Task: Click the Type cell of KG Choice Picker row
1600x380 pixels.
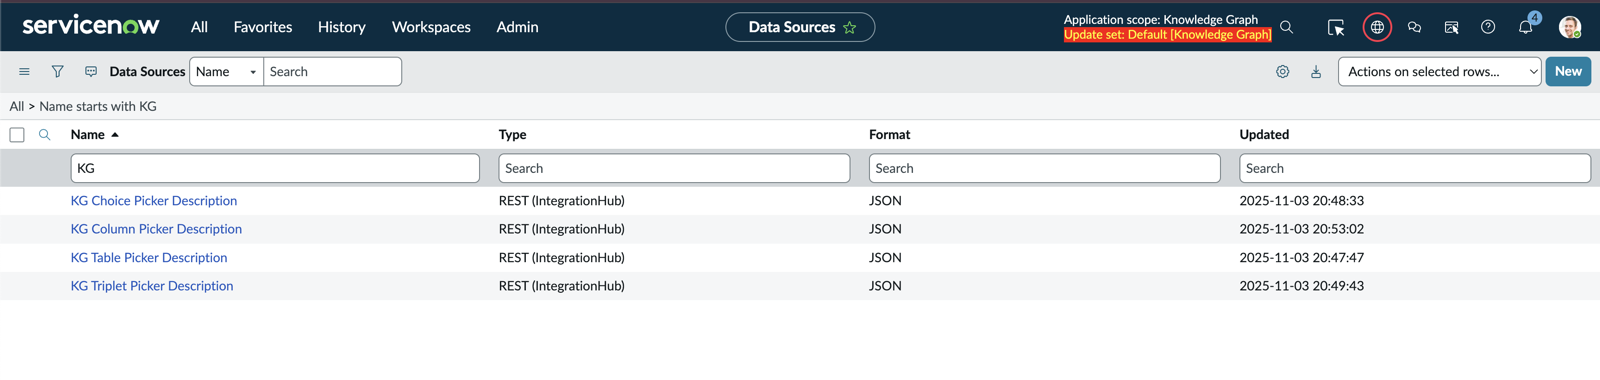Action: click(562, 201)
